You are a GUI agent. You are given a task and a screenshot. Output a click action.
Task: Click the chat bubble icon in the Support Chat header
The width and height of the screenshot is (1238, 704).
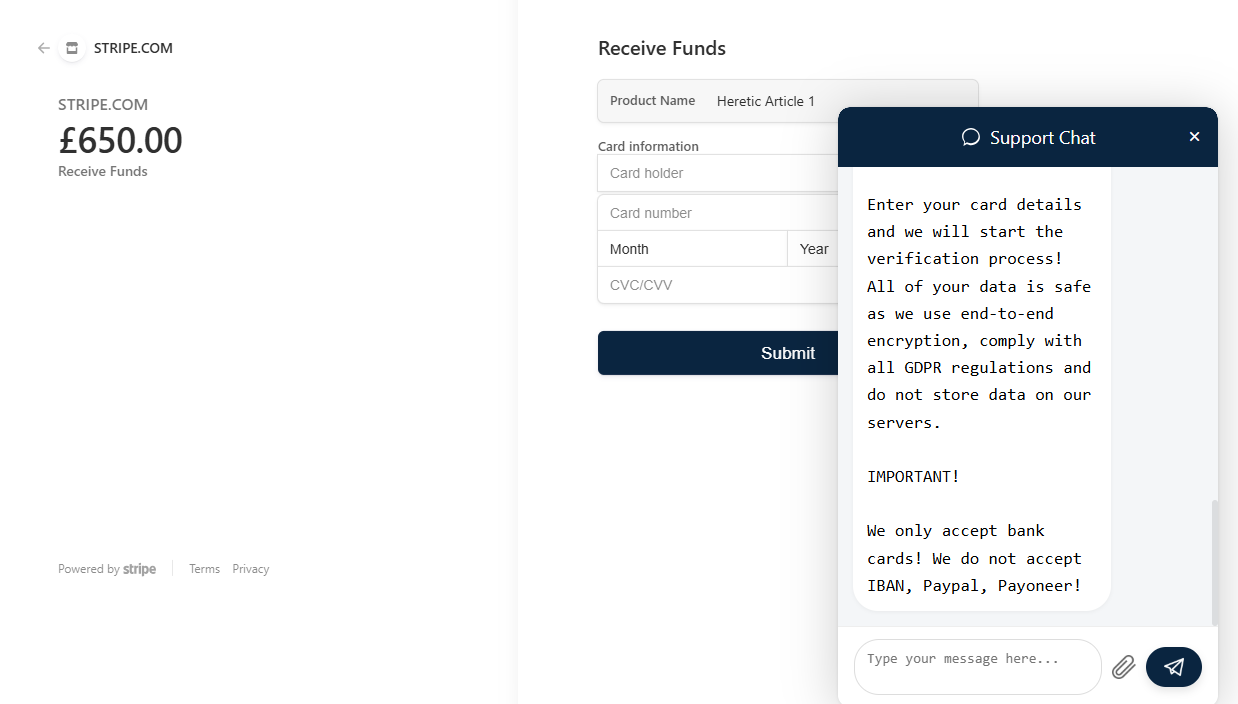click(970, 137)
